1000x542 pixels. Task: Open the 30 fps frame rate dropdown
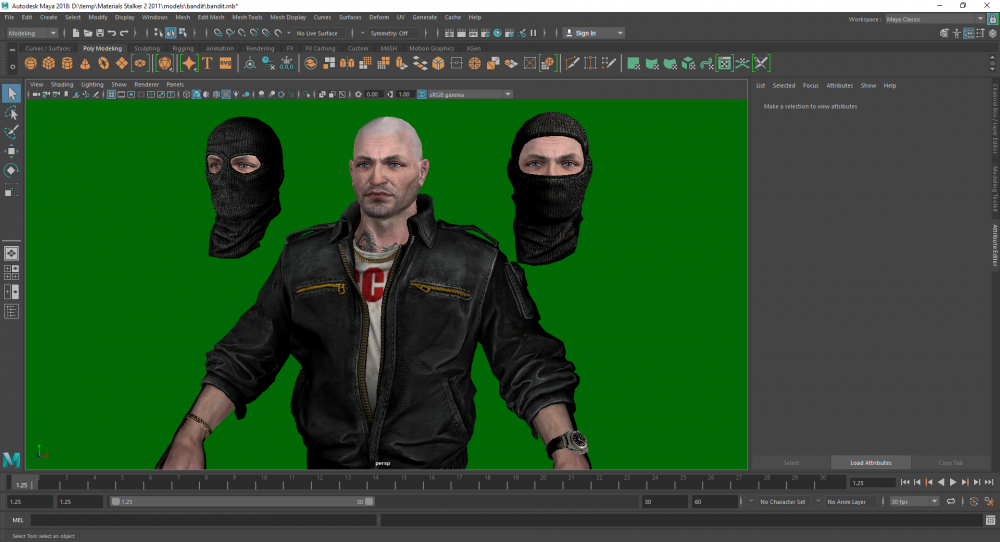(x=914, y=502)
